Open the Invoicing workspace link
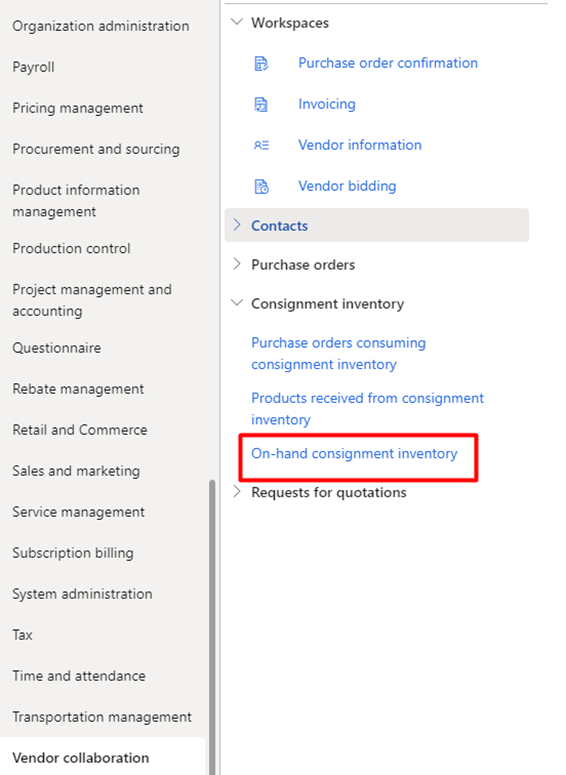 [x=327, y=104]
